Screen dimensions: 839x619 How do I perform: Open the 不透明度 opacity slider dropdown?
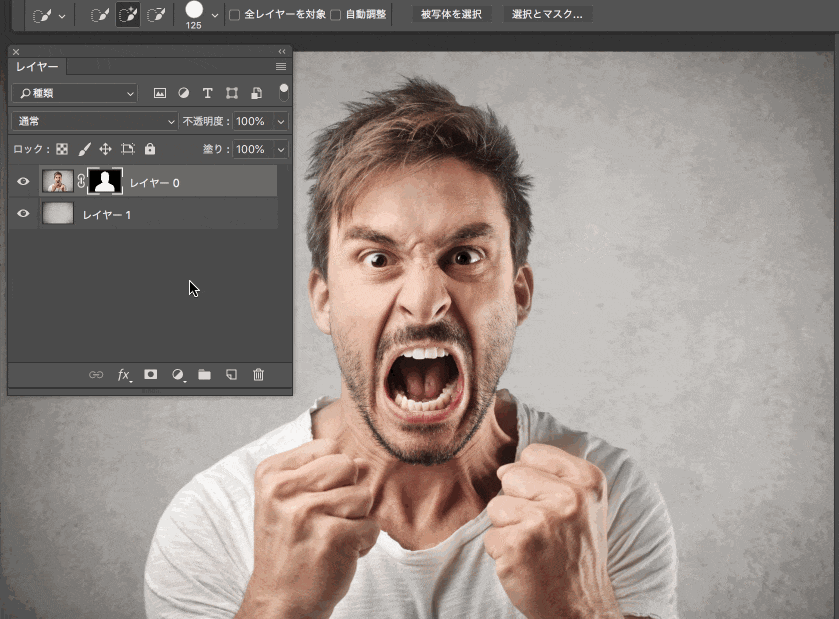click(281, 121)
